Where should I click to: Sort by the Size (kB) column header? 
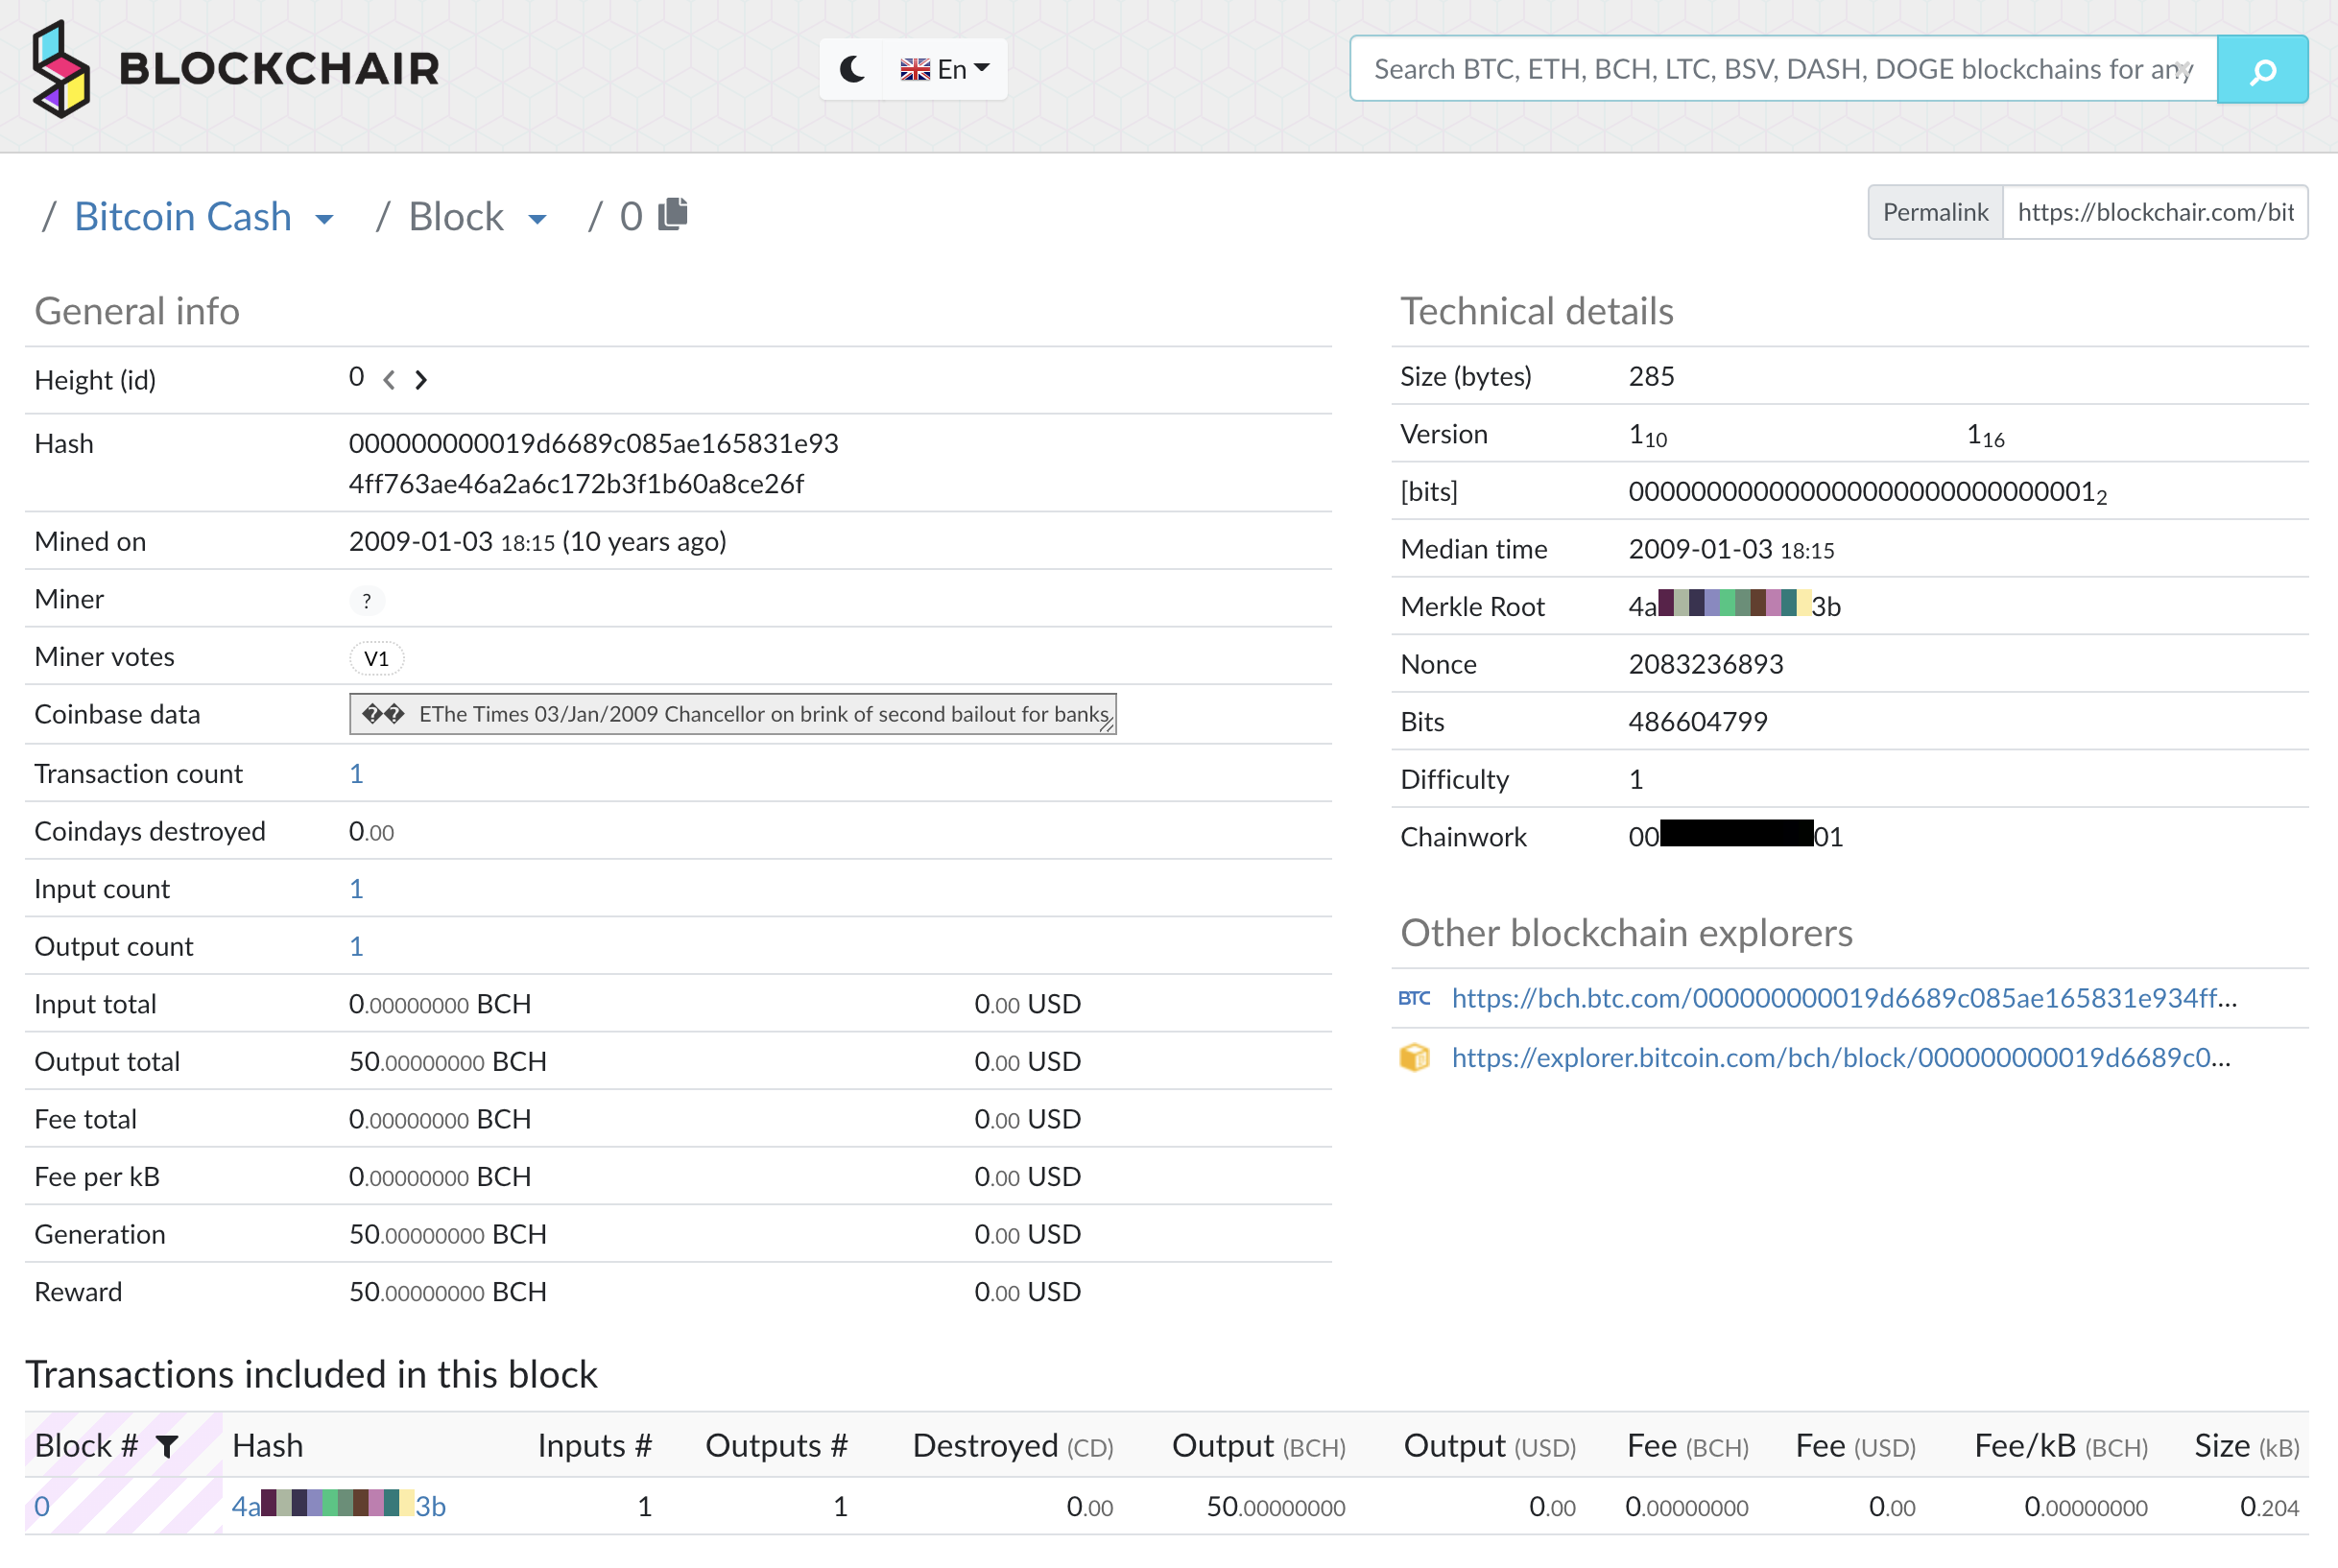[x=2246, y=1446]
